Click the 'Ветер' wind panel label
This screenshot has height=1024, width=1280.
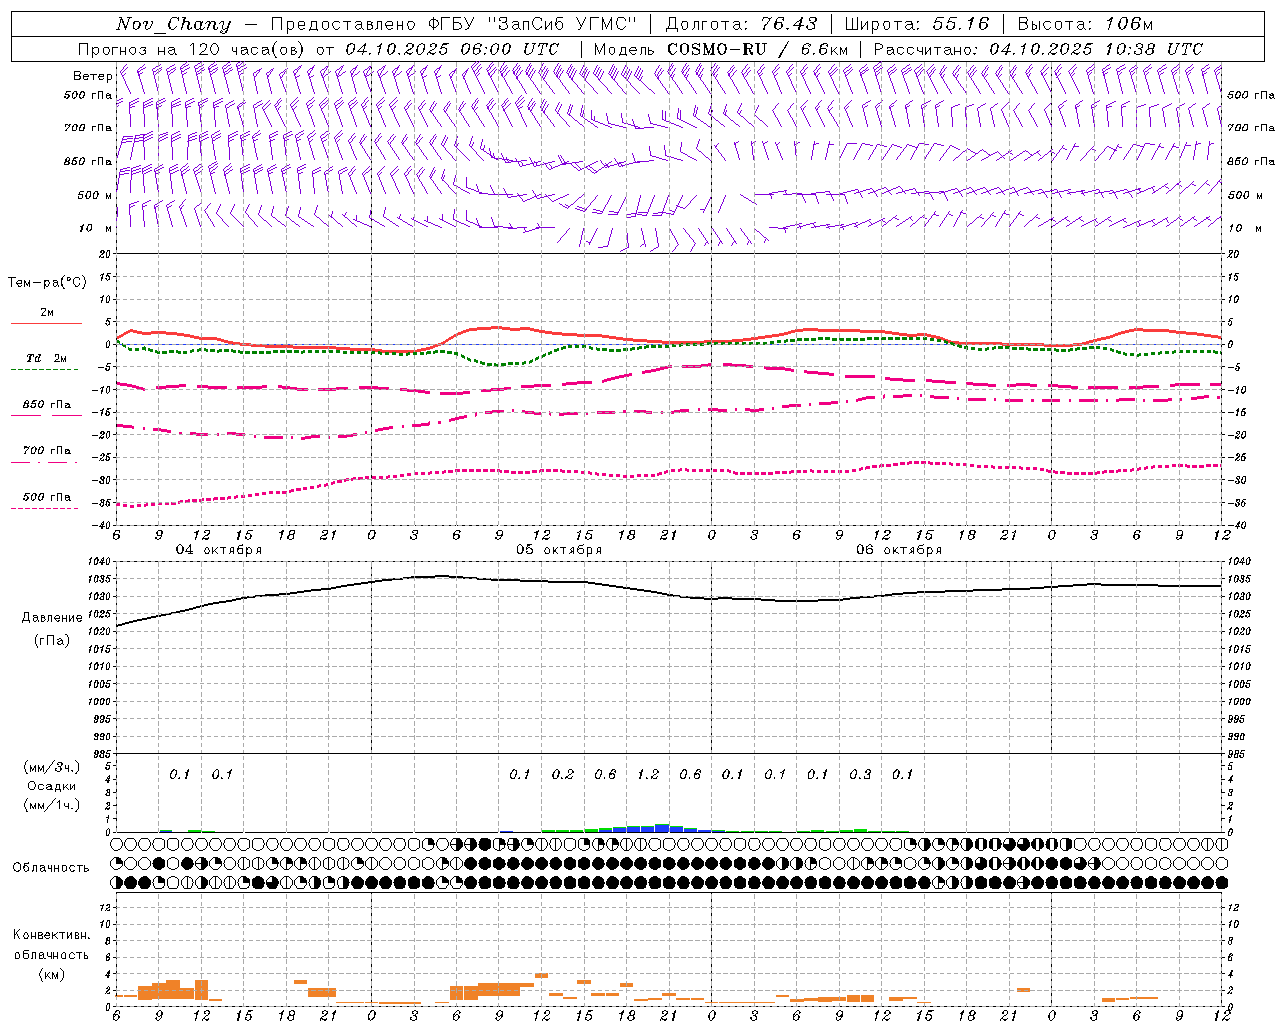[92, 76]
